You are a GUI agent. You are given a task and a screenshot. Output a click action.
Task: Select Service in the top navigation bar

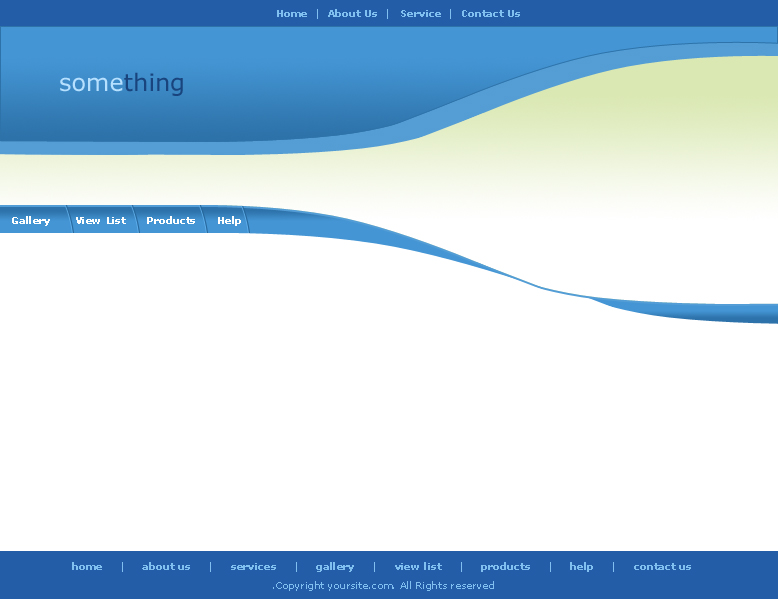click(420, 14)
